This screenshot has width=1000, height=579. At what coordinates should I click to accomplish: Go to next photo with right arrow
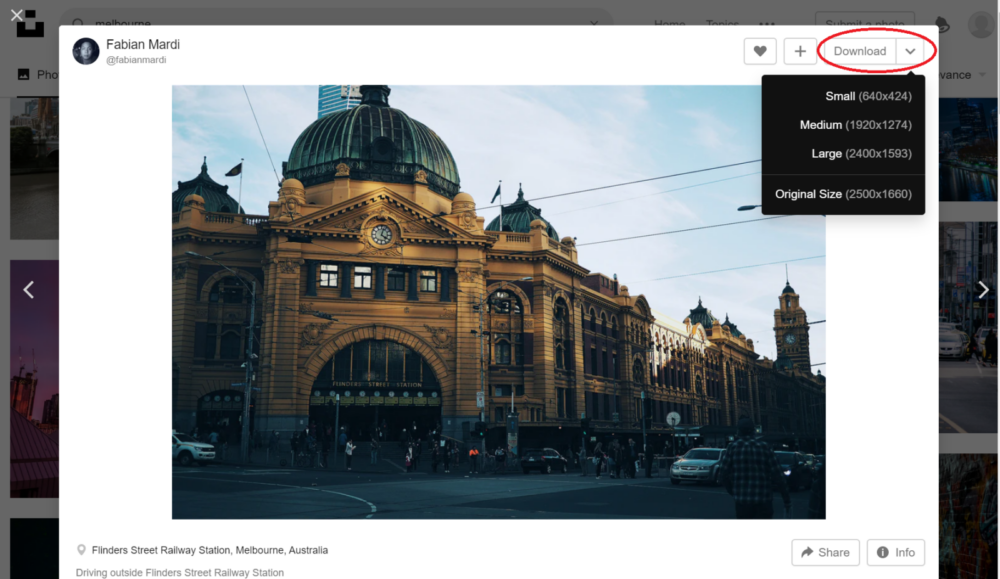pos(983,290)
